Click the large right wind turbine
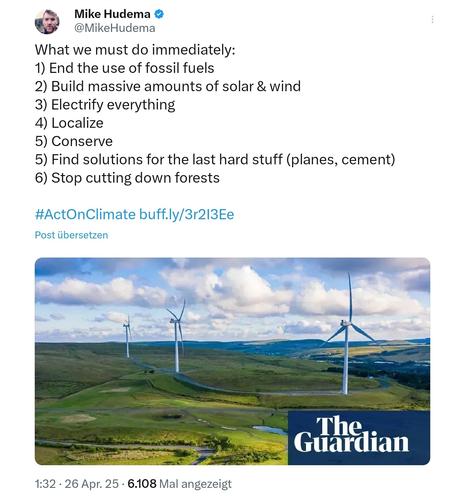This screenshot has height=496, width=465. pyautogui.click(x=348, y=333)
